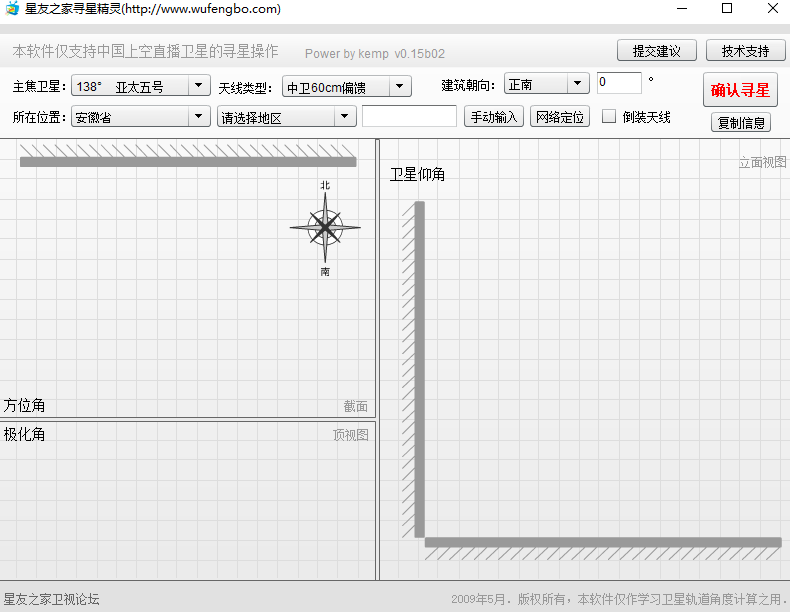This screenshot has height=612, width=790.
Task: Enable the 倒装天线 checkbox
Action: (x=609, y=117)
